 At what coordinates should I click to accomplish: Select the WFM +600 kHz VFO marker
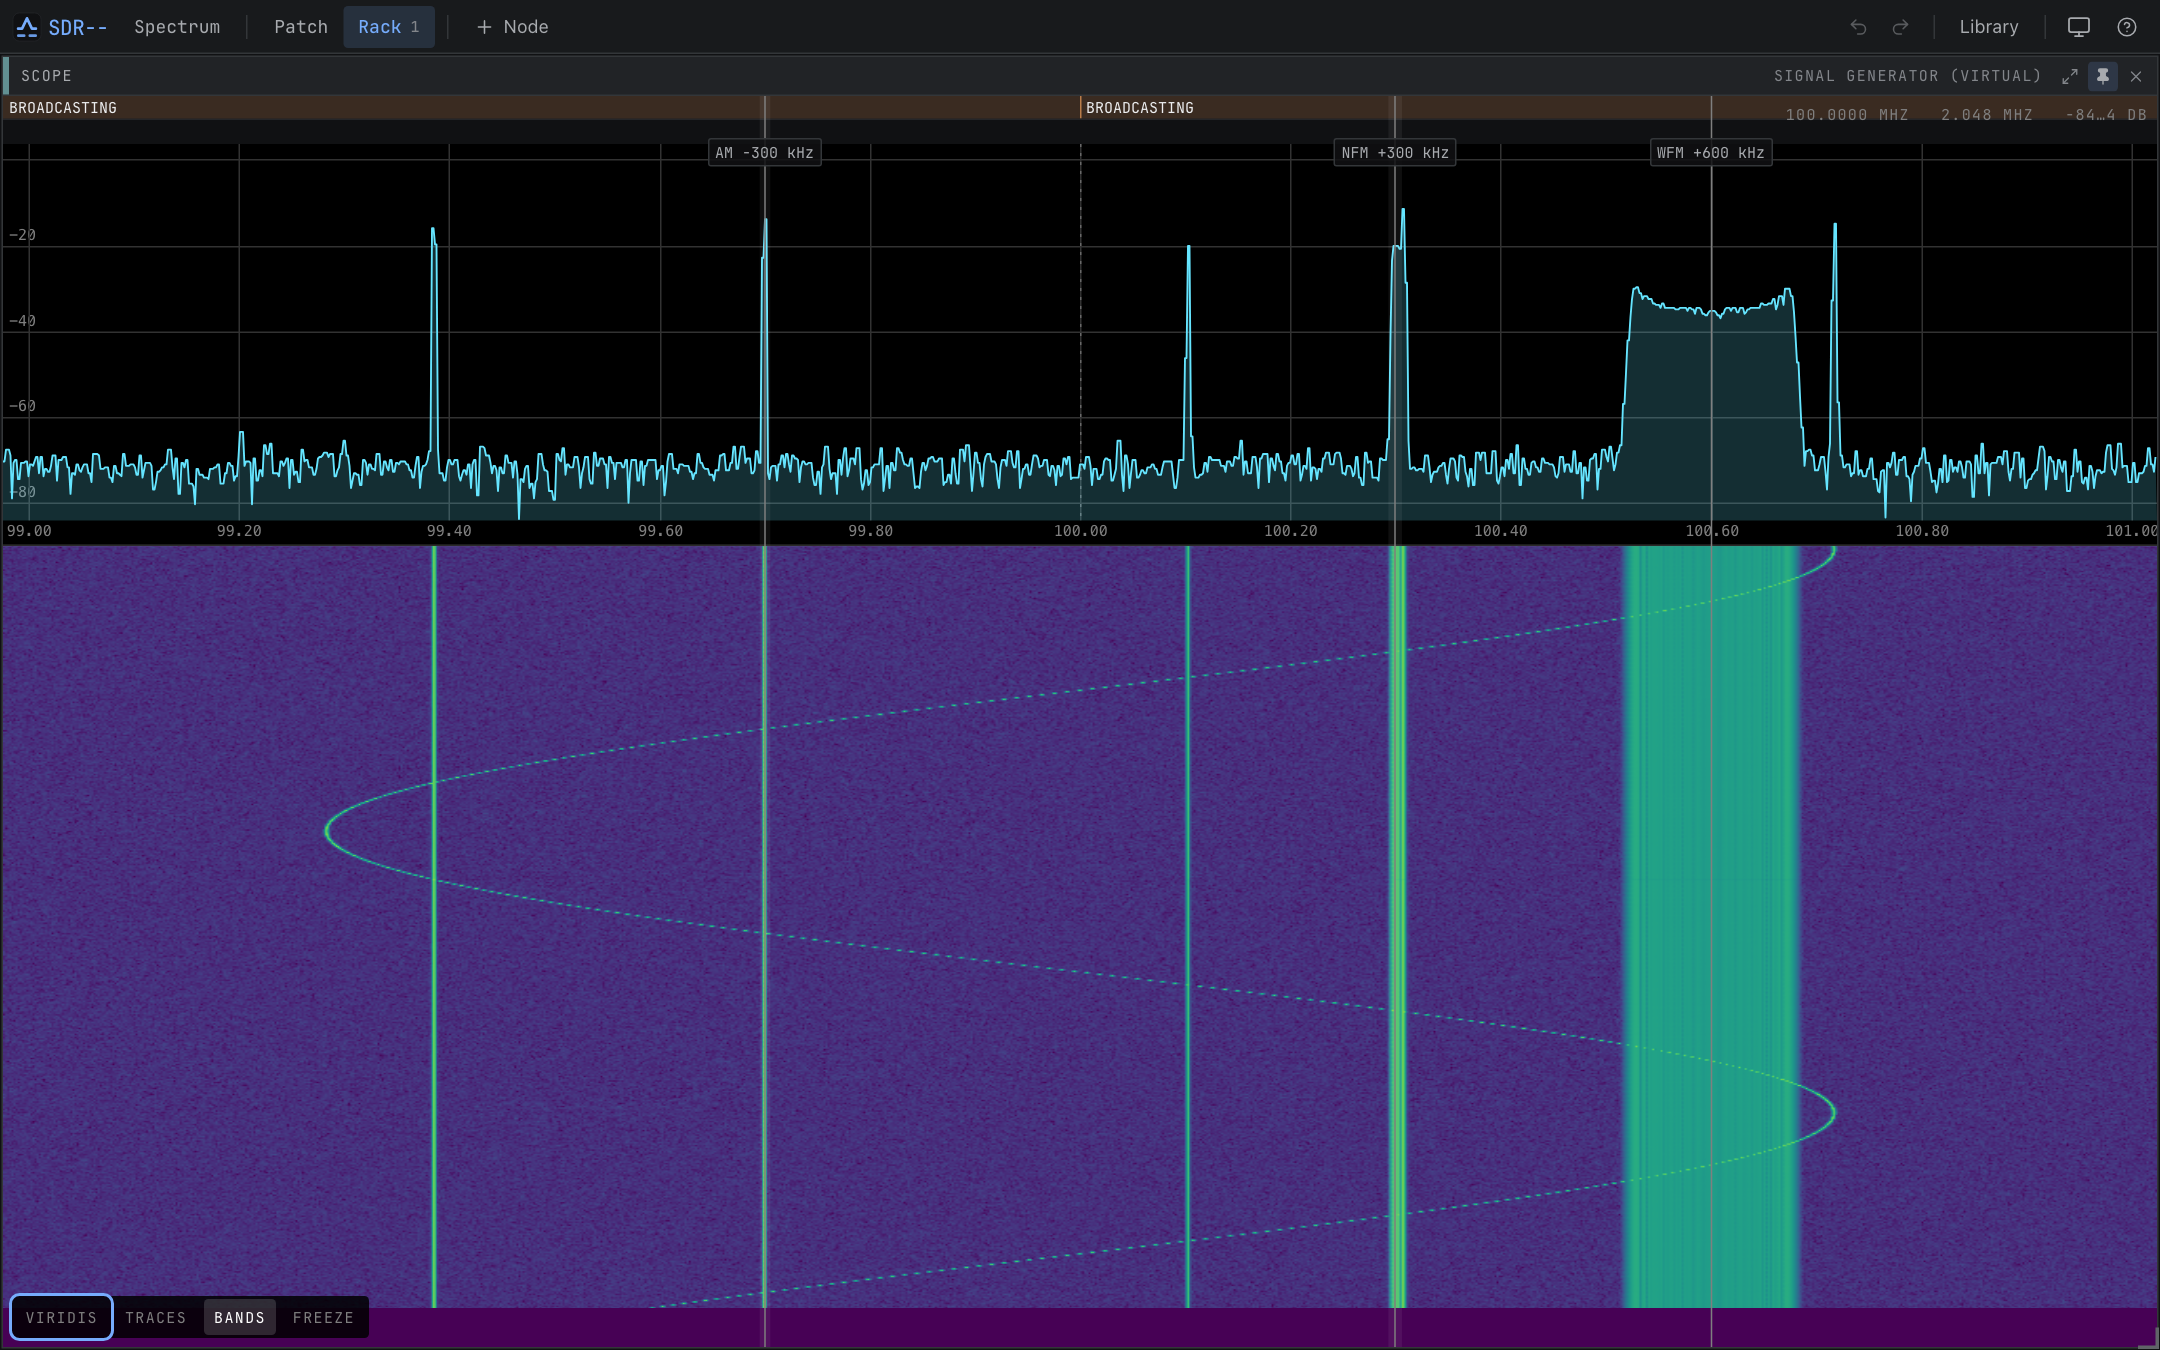click(x=1710, y=153)
